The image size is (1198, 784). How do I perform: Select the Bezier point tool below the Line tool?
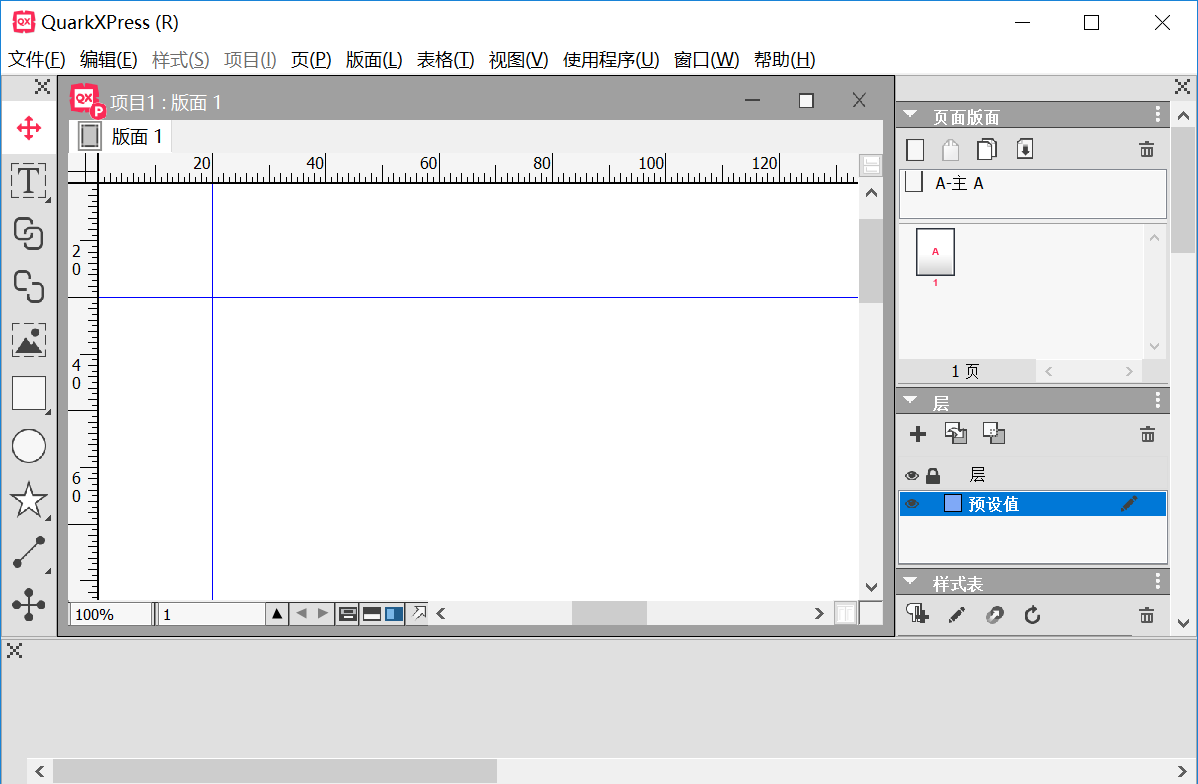(x=29, y=604)
